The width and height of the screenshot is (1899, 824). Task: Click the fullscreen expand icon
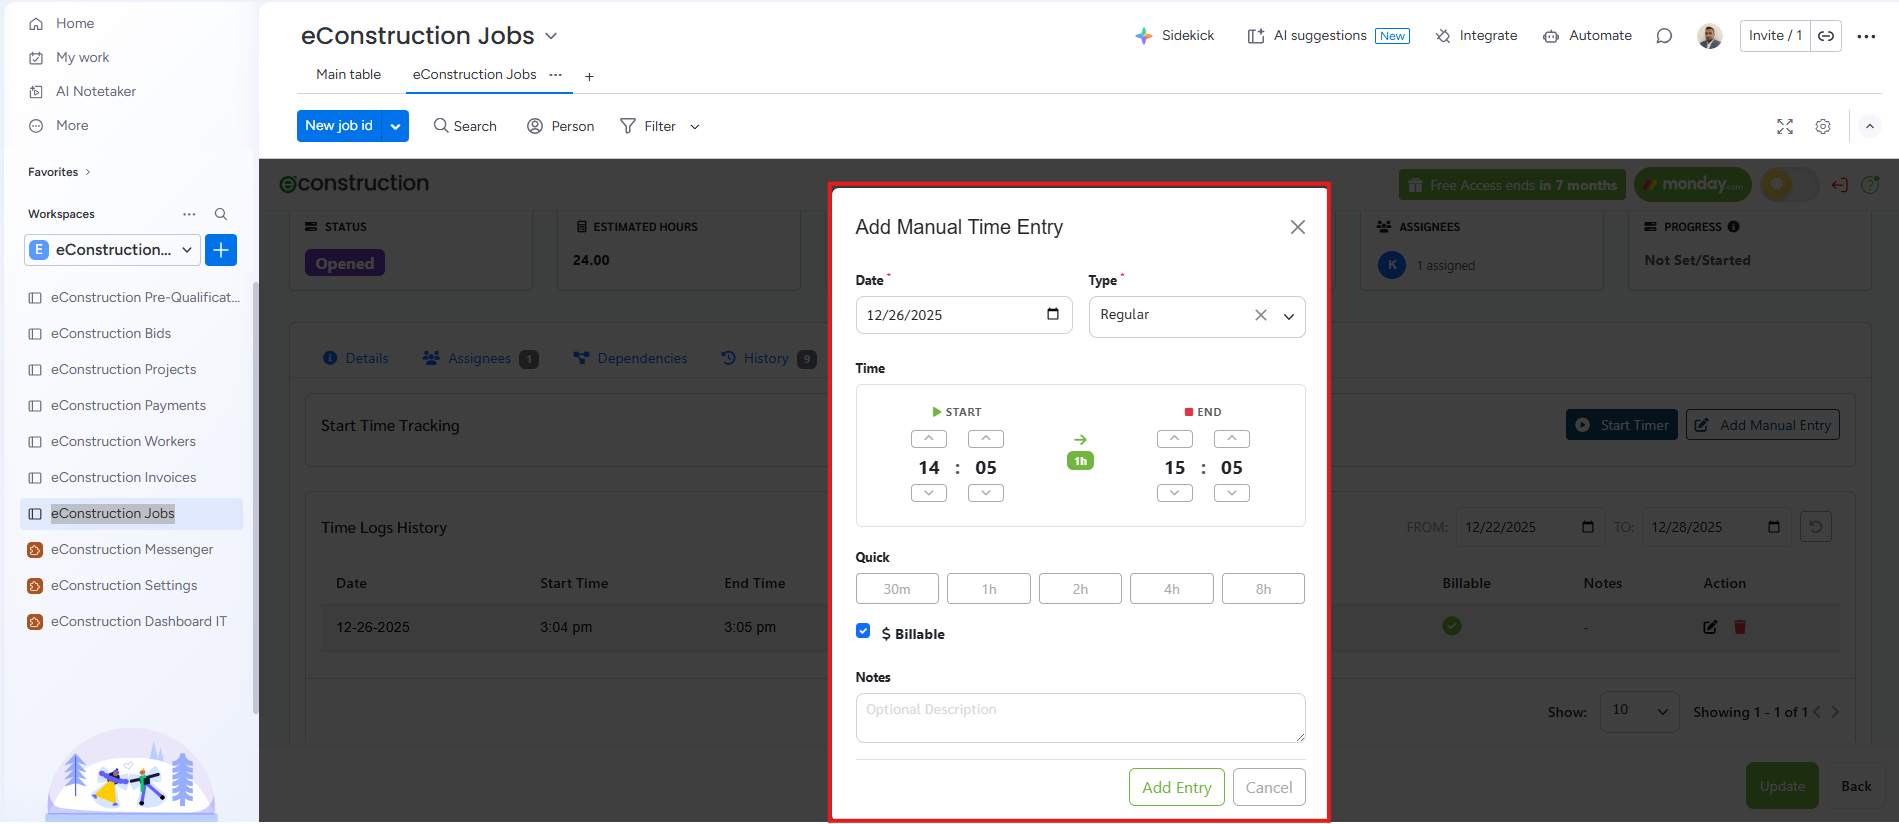tap(1785, 126)
